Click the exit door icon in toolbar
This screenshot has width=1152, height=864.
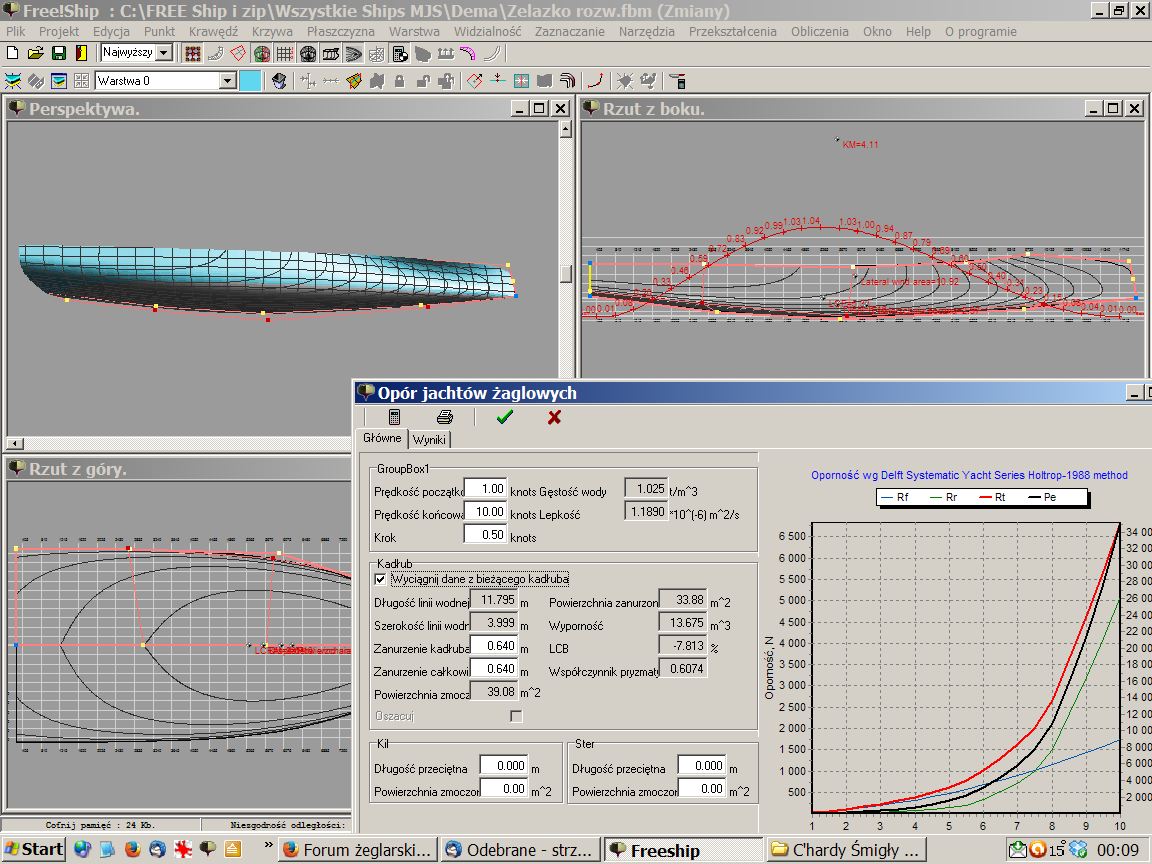tap(80, 53)
